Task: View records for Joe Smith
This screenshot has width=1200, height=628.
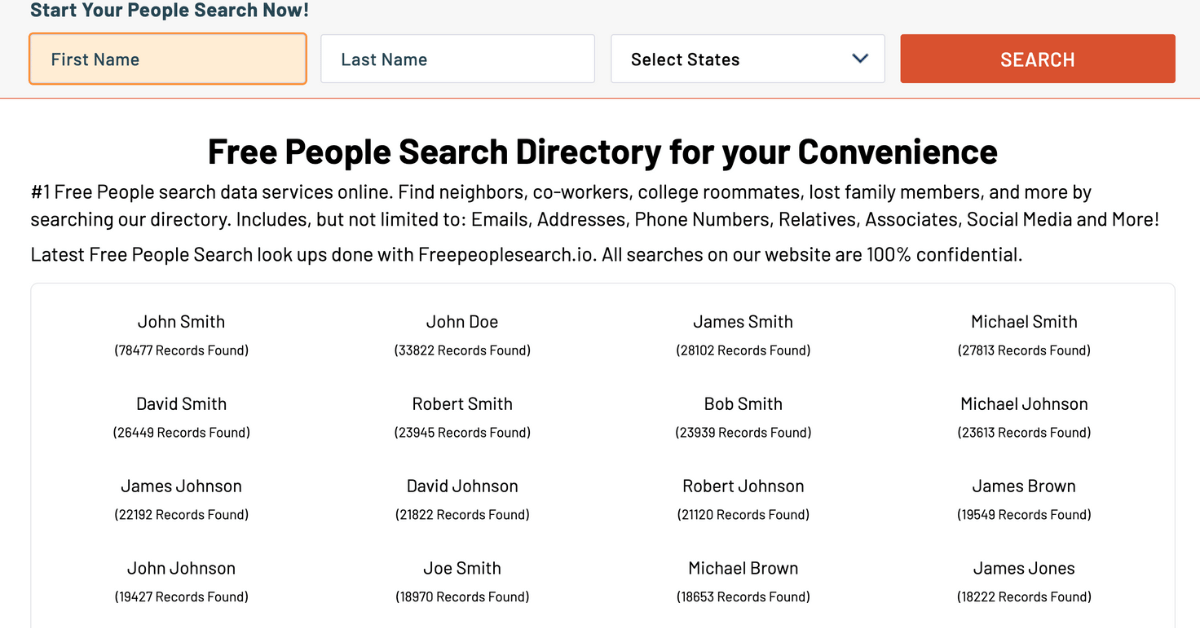Action: point(462,567)
